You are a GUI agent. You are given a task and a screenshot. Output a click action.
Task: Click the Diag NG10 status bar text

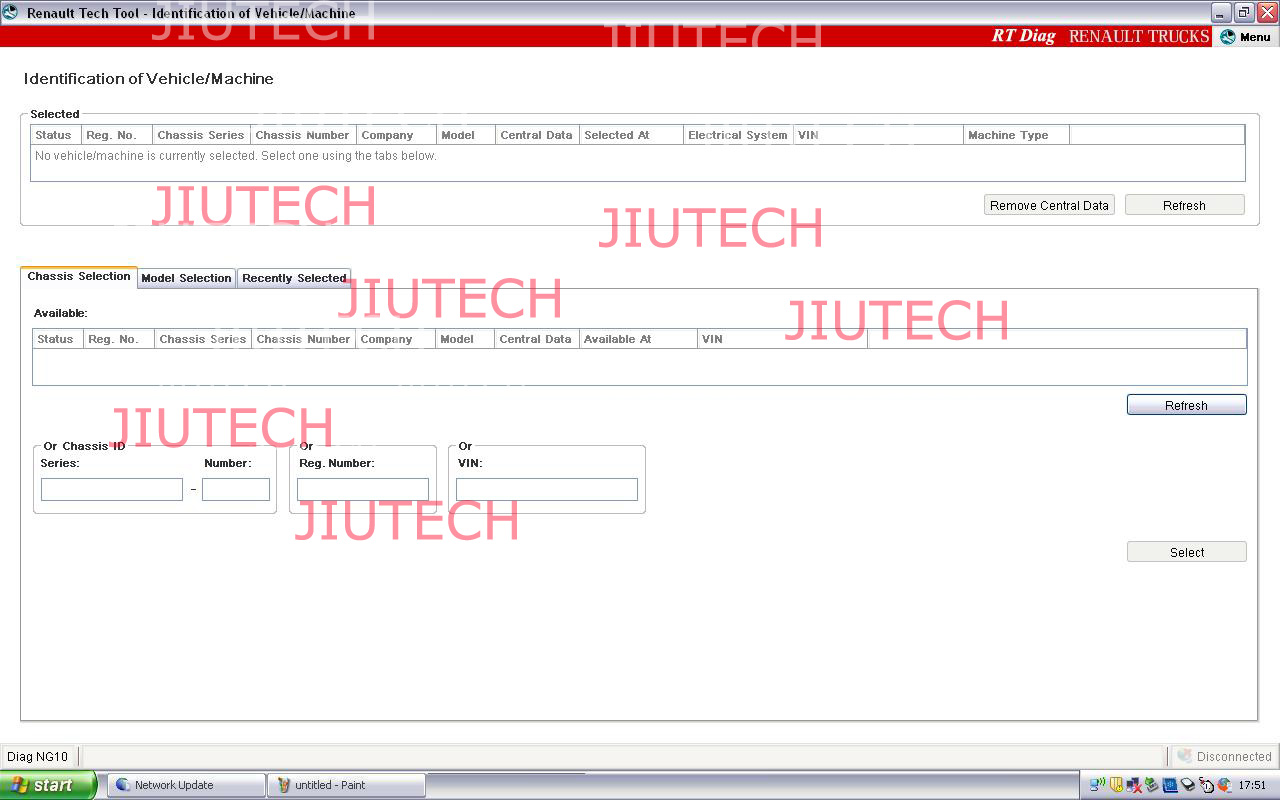click(38, 756)
